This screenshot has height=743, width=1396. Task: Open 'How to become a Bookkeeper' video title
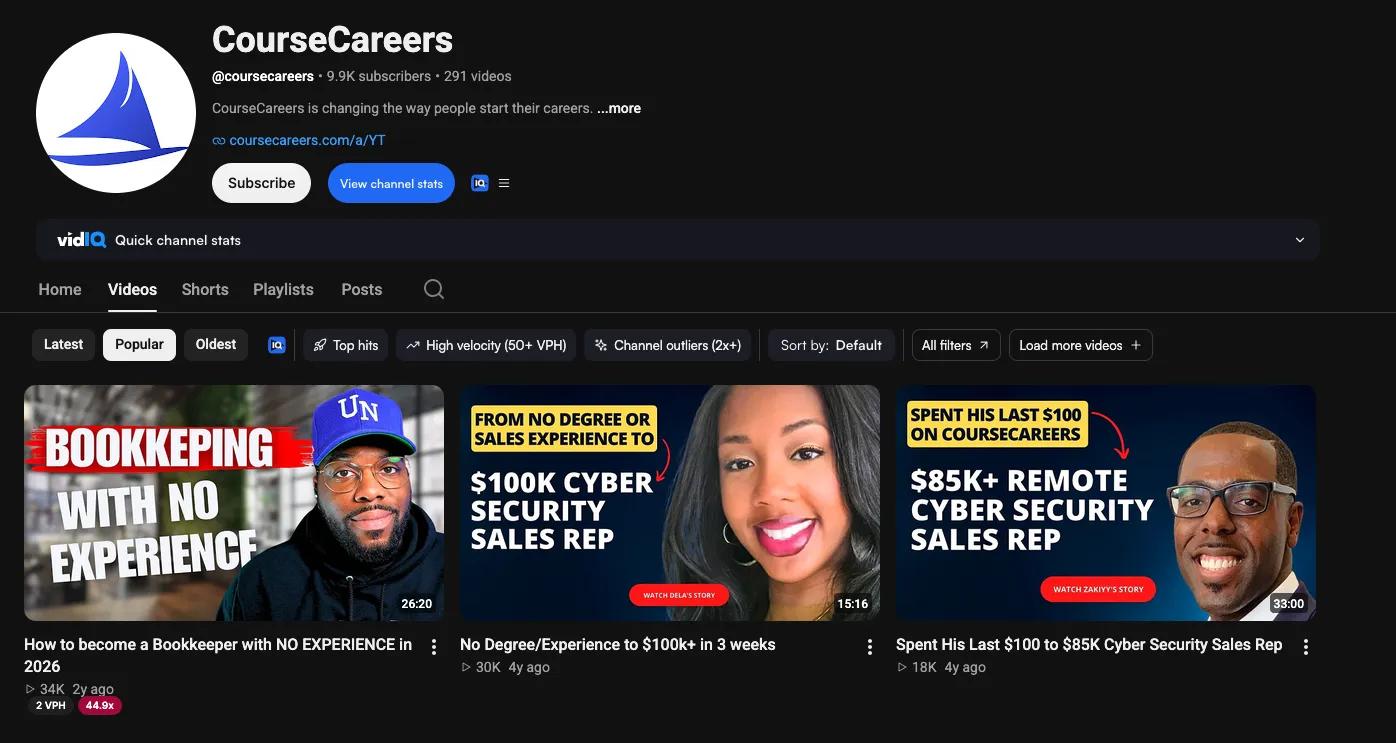click(x=218, y=655)
